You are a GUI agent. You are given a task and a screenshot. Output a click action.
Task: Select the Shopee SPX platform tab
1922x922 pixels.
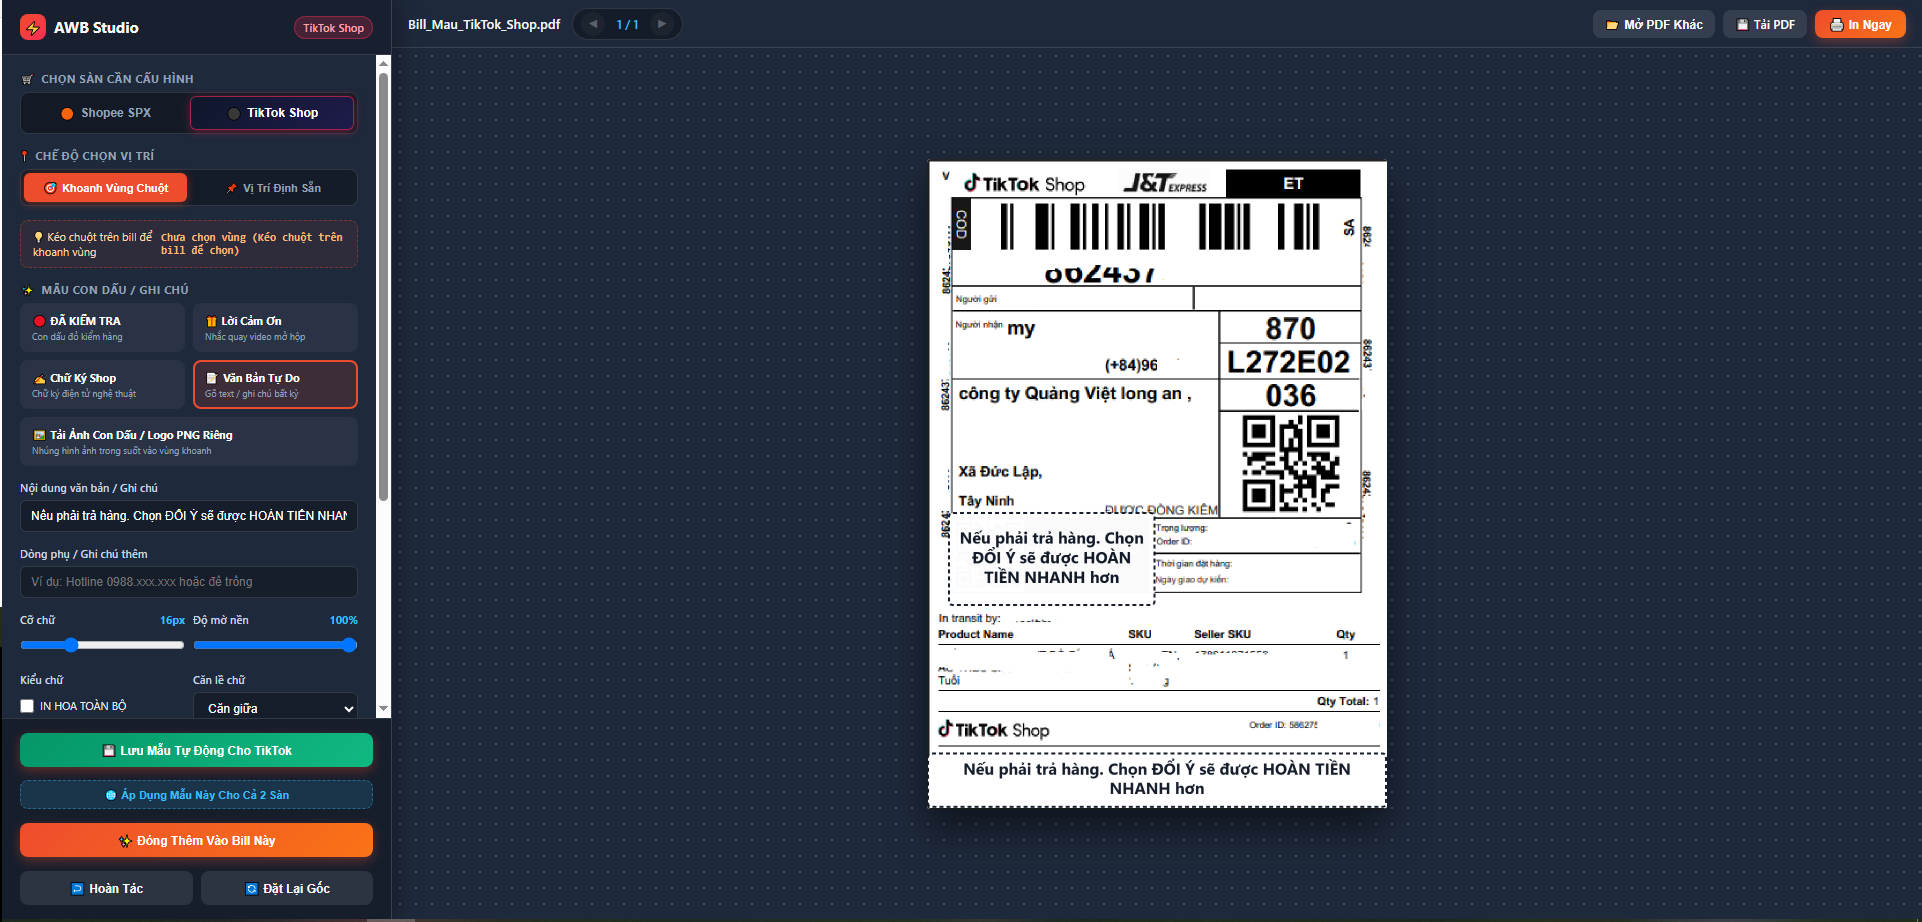coord(106,113)
